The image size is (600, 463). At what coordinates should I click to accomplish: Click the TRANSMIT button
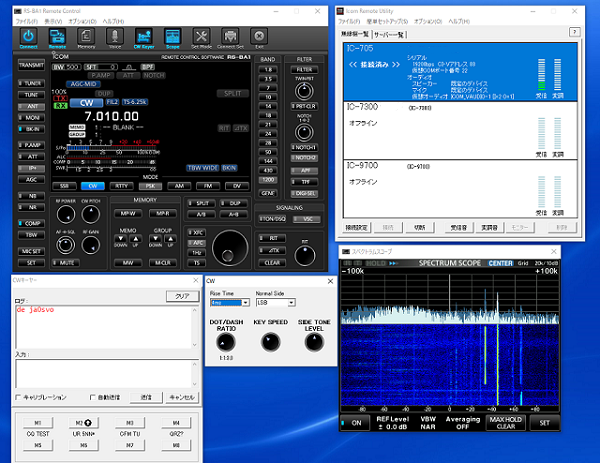31,65
